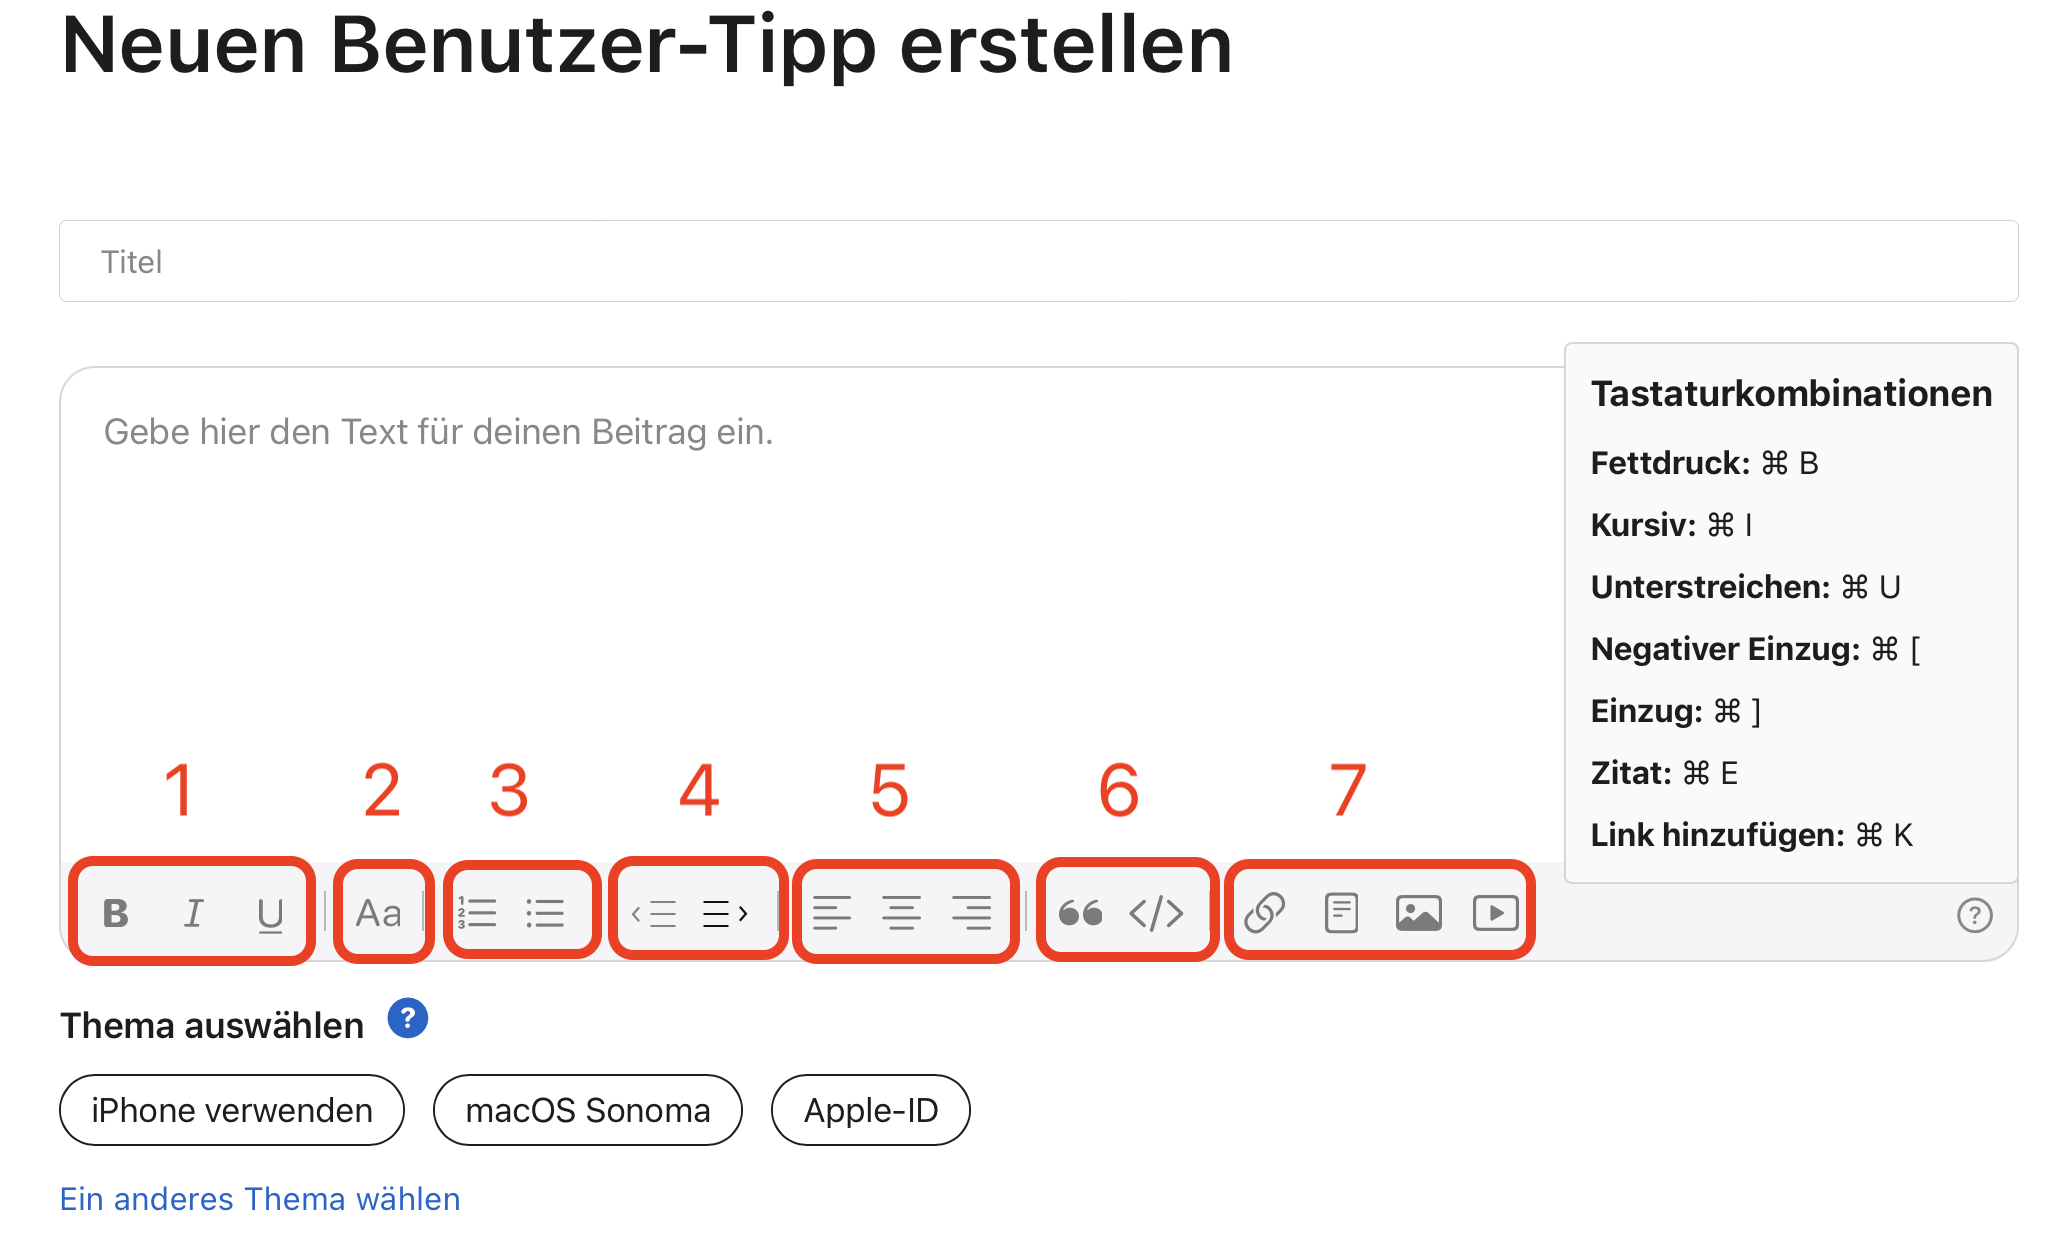Open the Aa text size menu
This screenshot has height=1260, width=2050.
[379, 913]
